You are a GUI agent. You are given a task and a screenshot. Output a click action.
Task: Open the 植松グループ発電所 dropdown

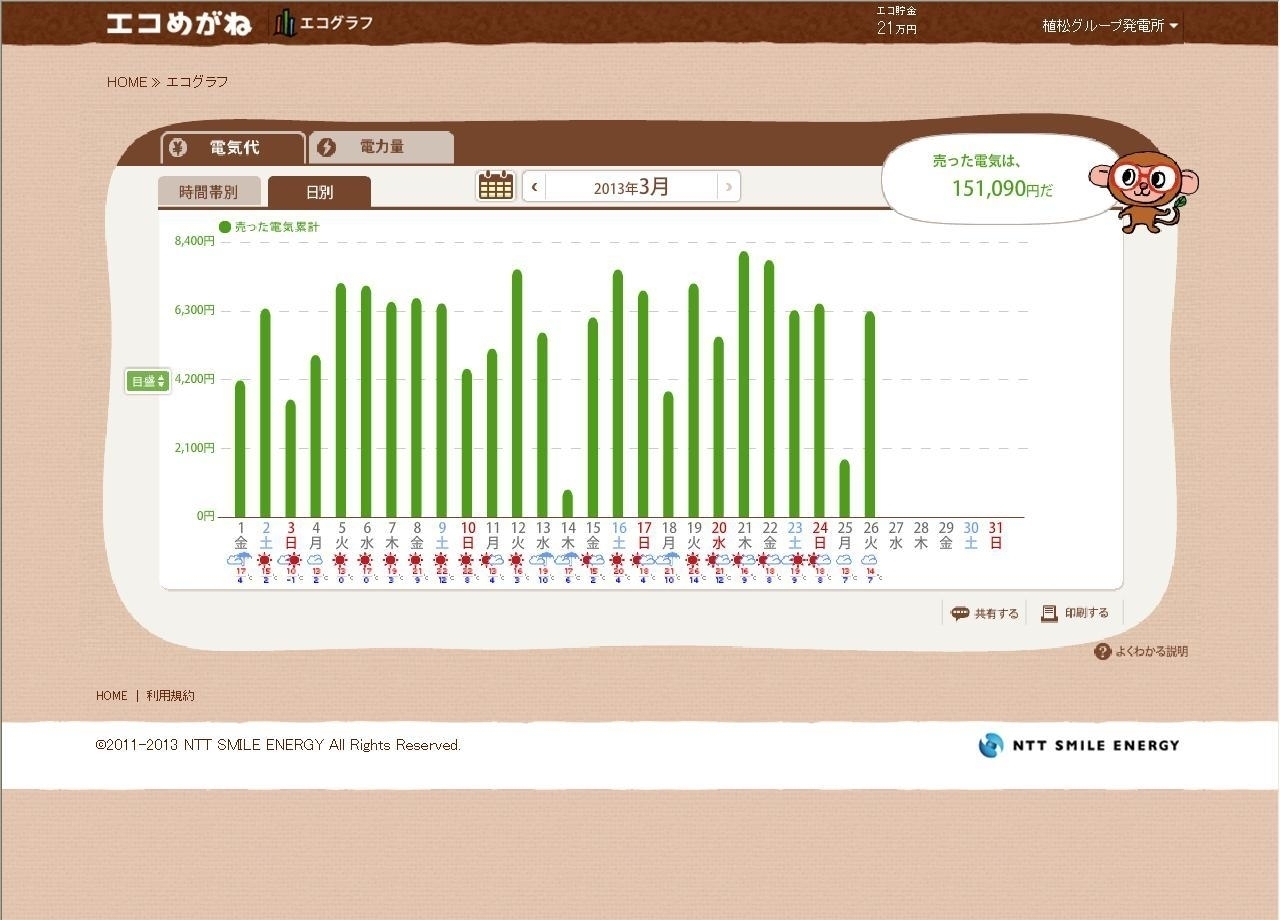(x=1110, y=26)
